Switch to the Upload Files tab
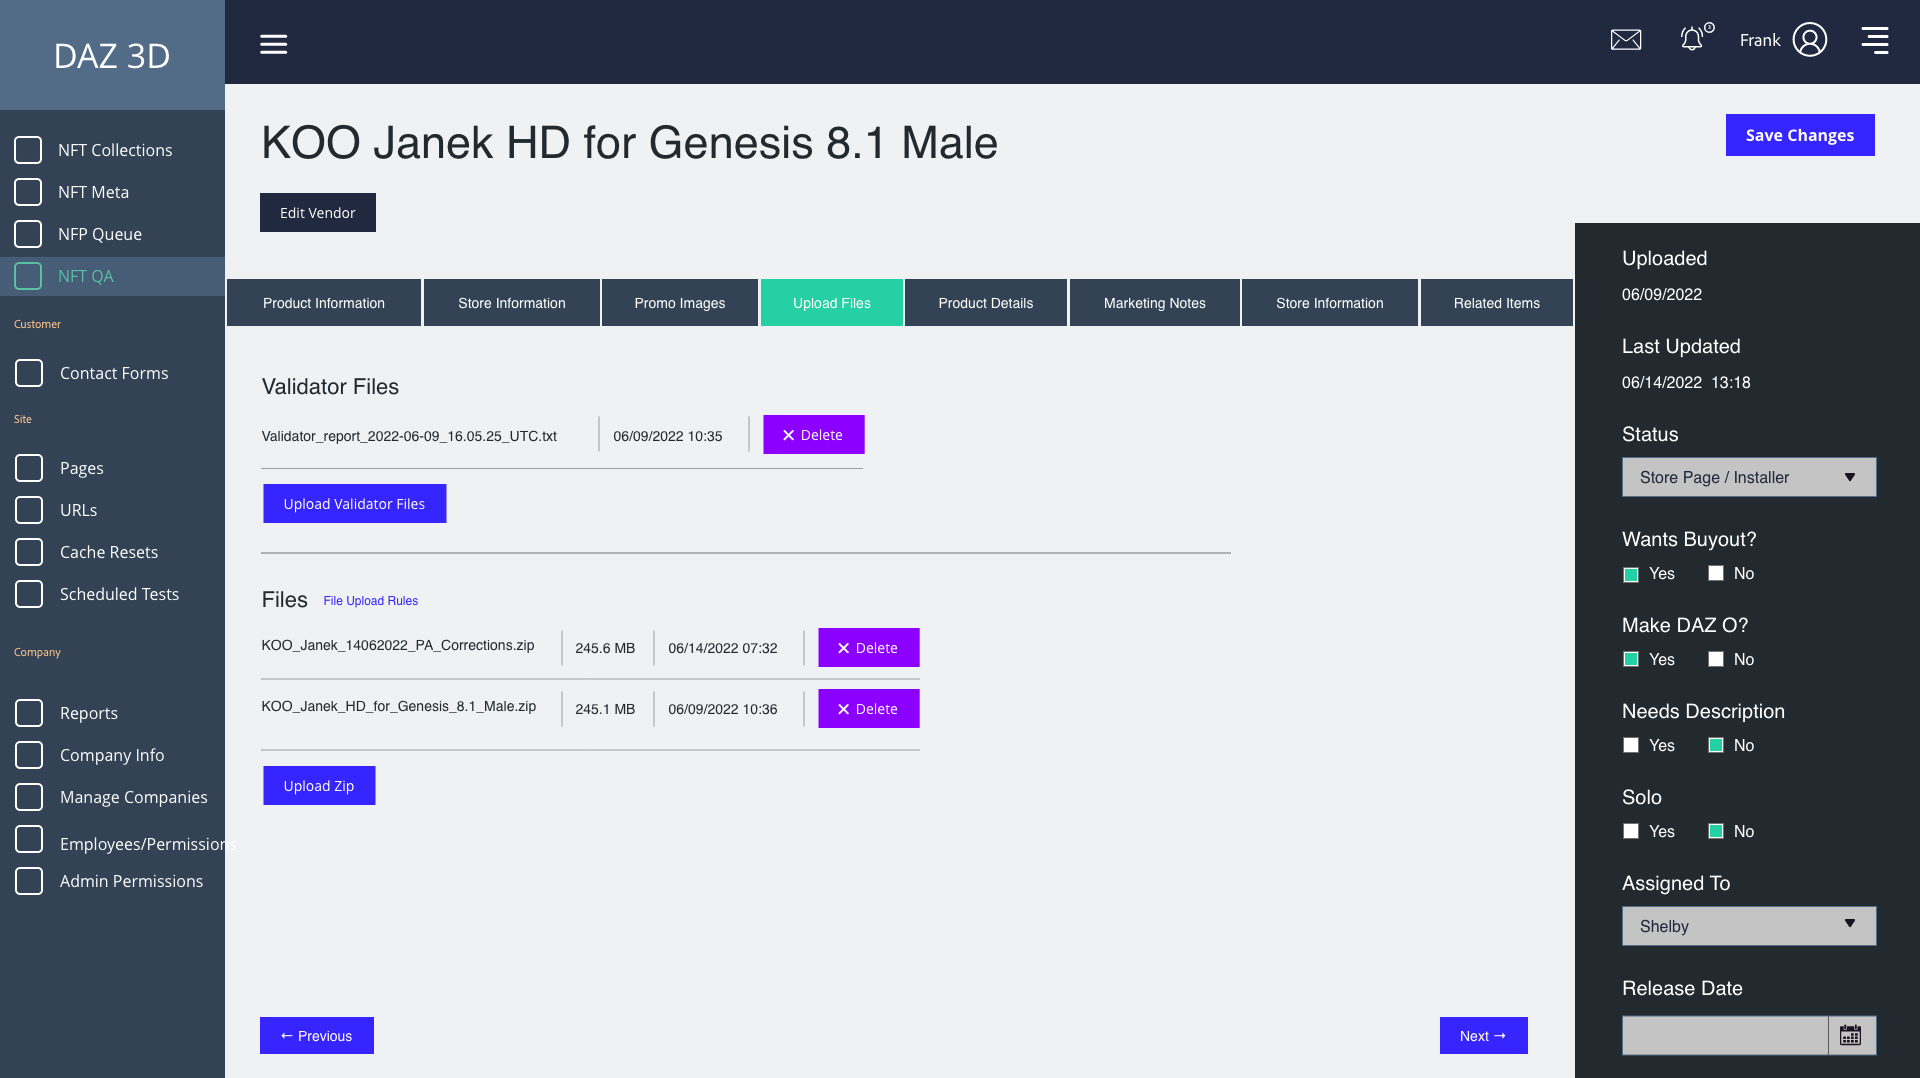 coord(832,303)
